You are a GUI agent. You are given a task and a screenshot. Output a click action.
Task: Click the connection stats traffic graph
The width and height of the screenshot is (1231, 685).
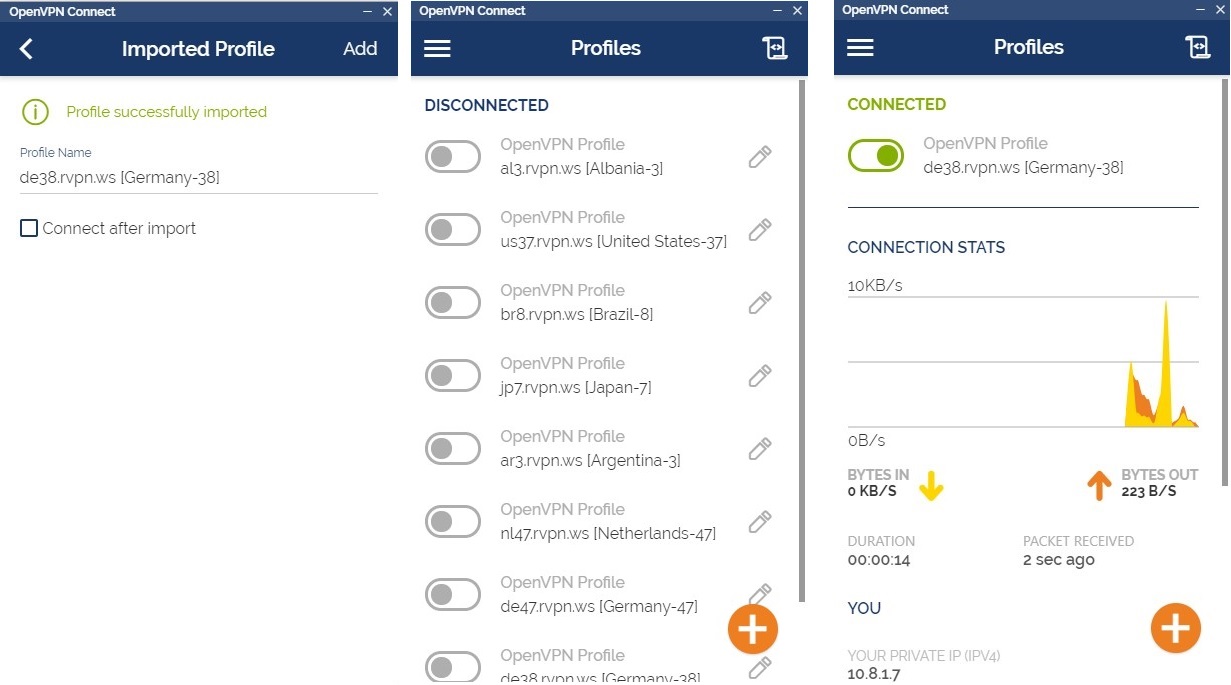[1023, 363]
